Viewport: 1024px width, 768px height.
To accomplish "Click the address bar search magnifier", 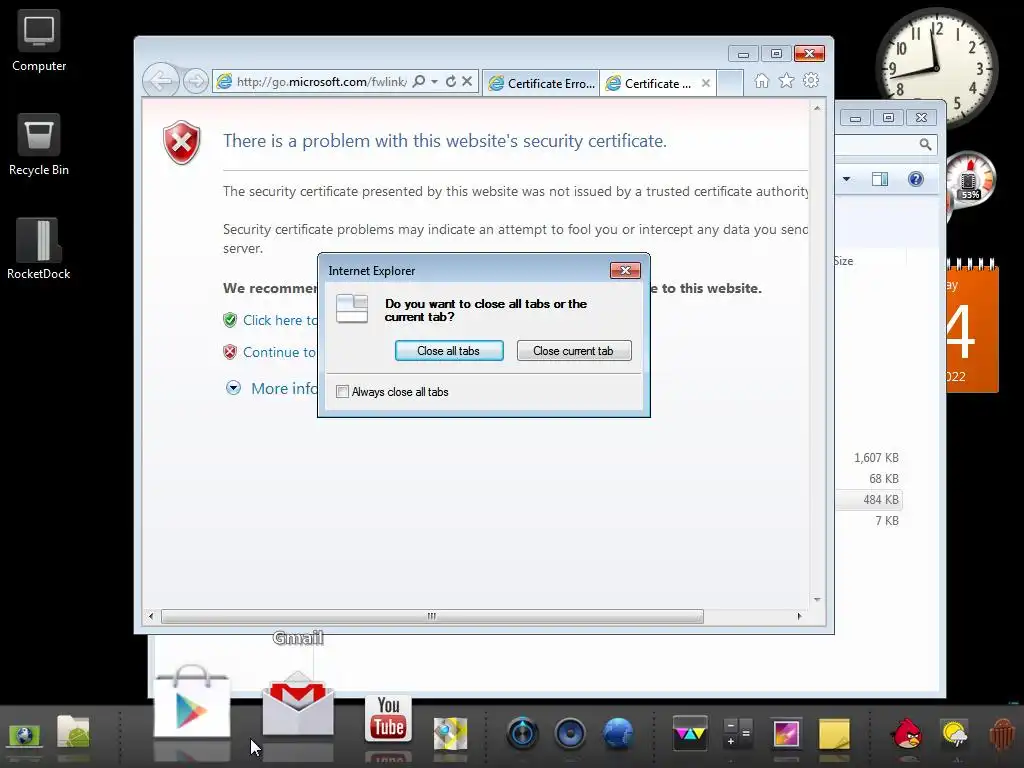I will pos(419,81).
